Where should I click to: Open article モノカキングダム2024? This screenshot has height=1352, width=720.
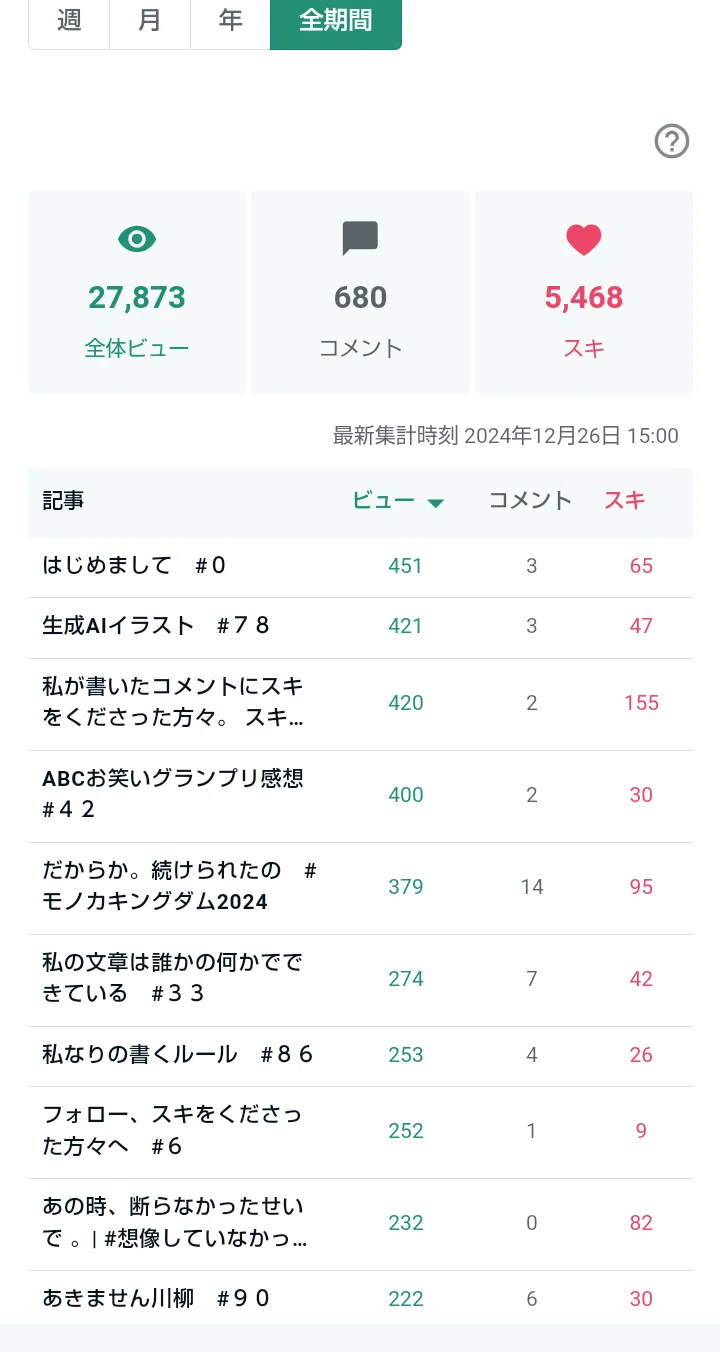pos(360,887)
